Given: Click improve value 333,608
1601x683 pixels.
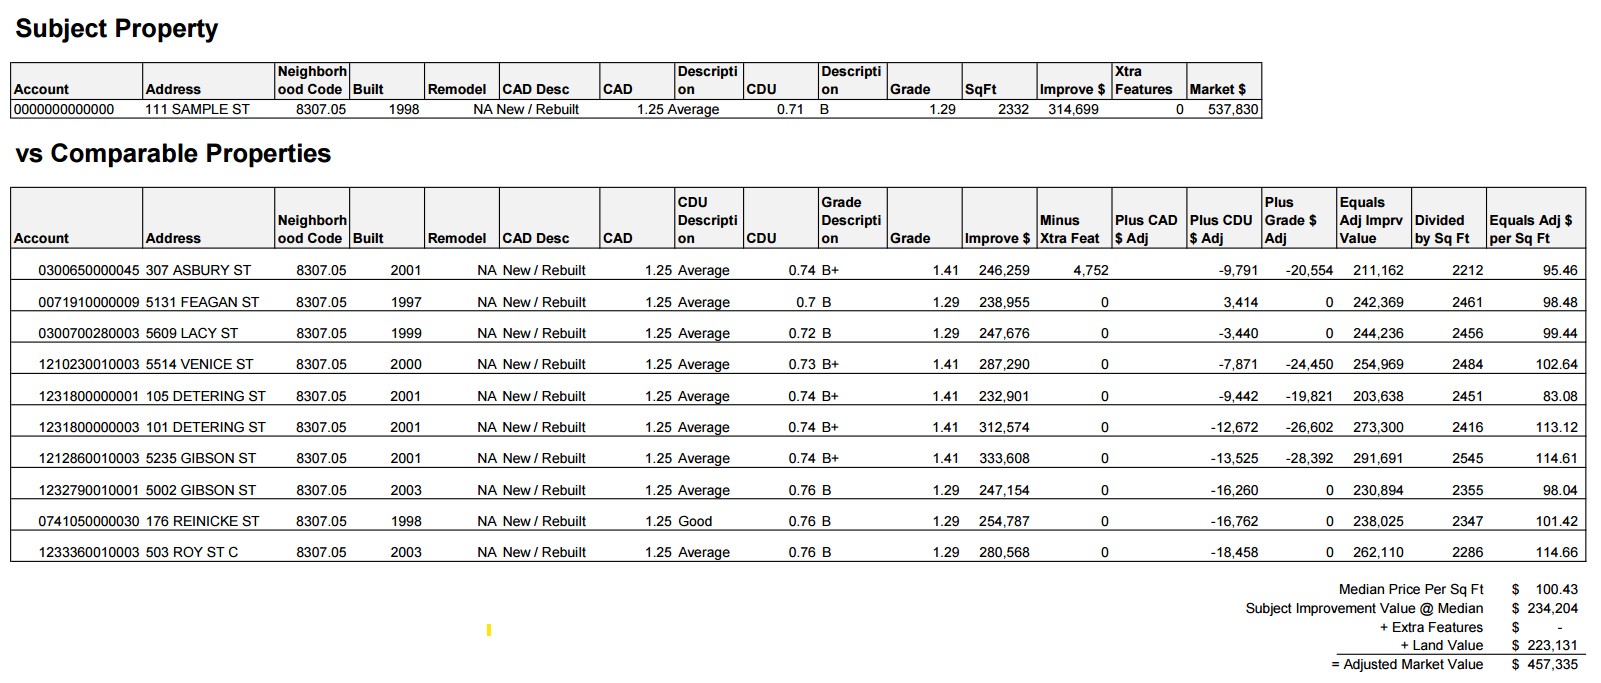Looking at the screenshot, I should coord(1004,458).
